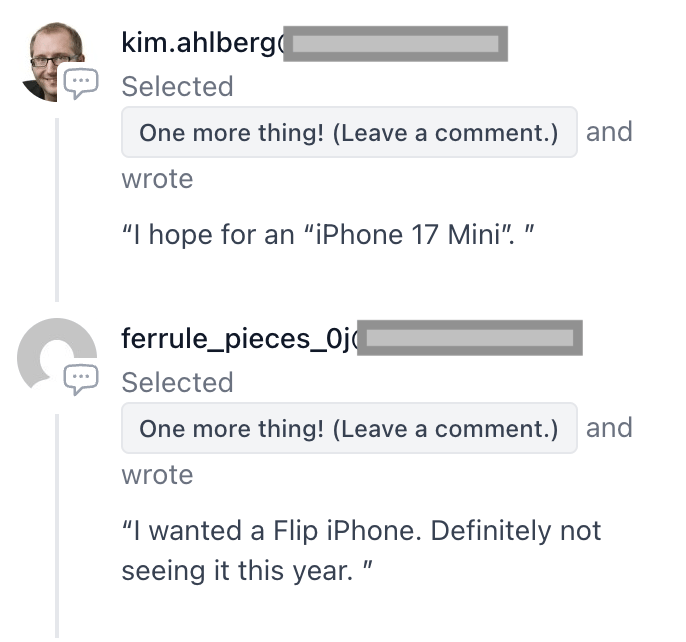Click the vertical timeline line below ferrule_pieces' avatar
The image size is (686, 642).
[x=57, y=520]
